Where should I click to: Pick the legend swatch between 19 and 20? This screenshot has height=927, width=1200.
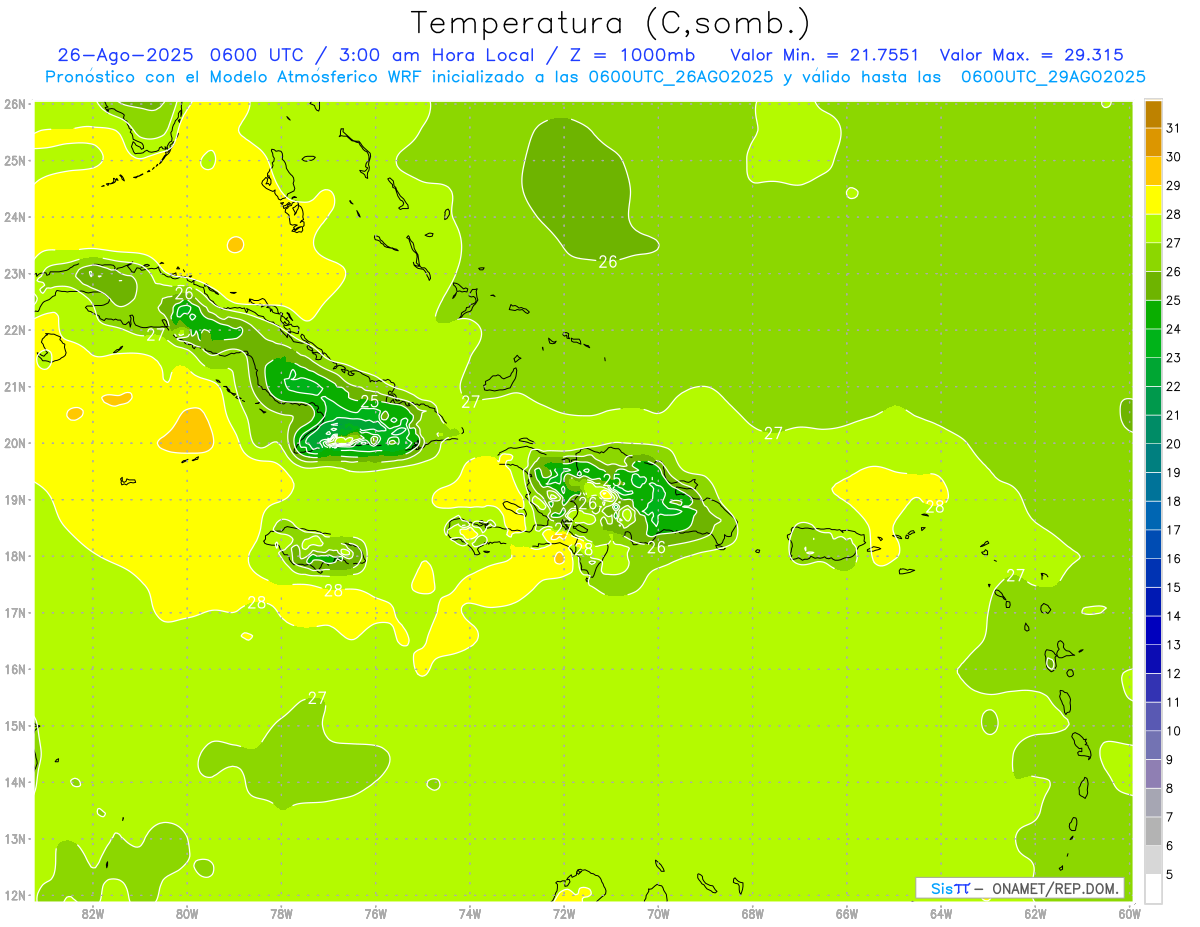click(1153, 458)
